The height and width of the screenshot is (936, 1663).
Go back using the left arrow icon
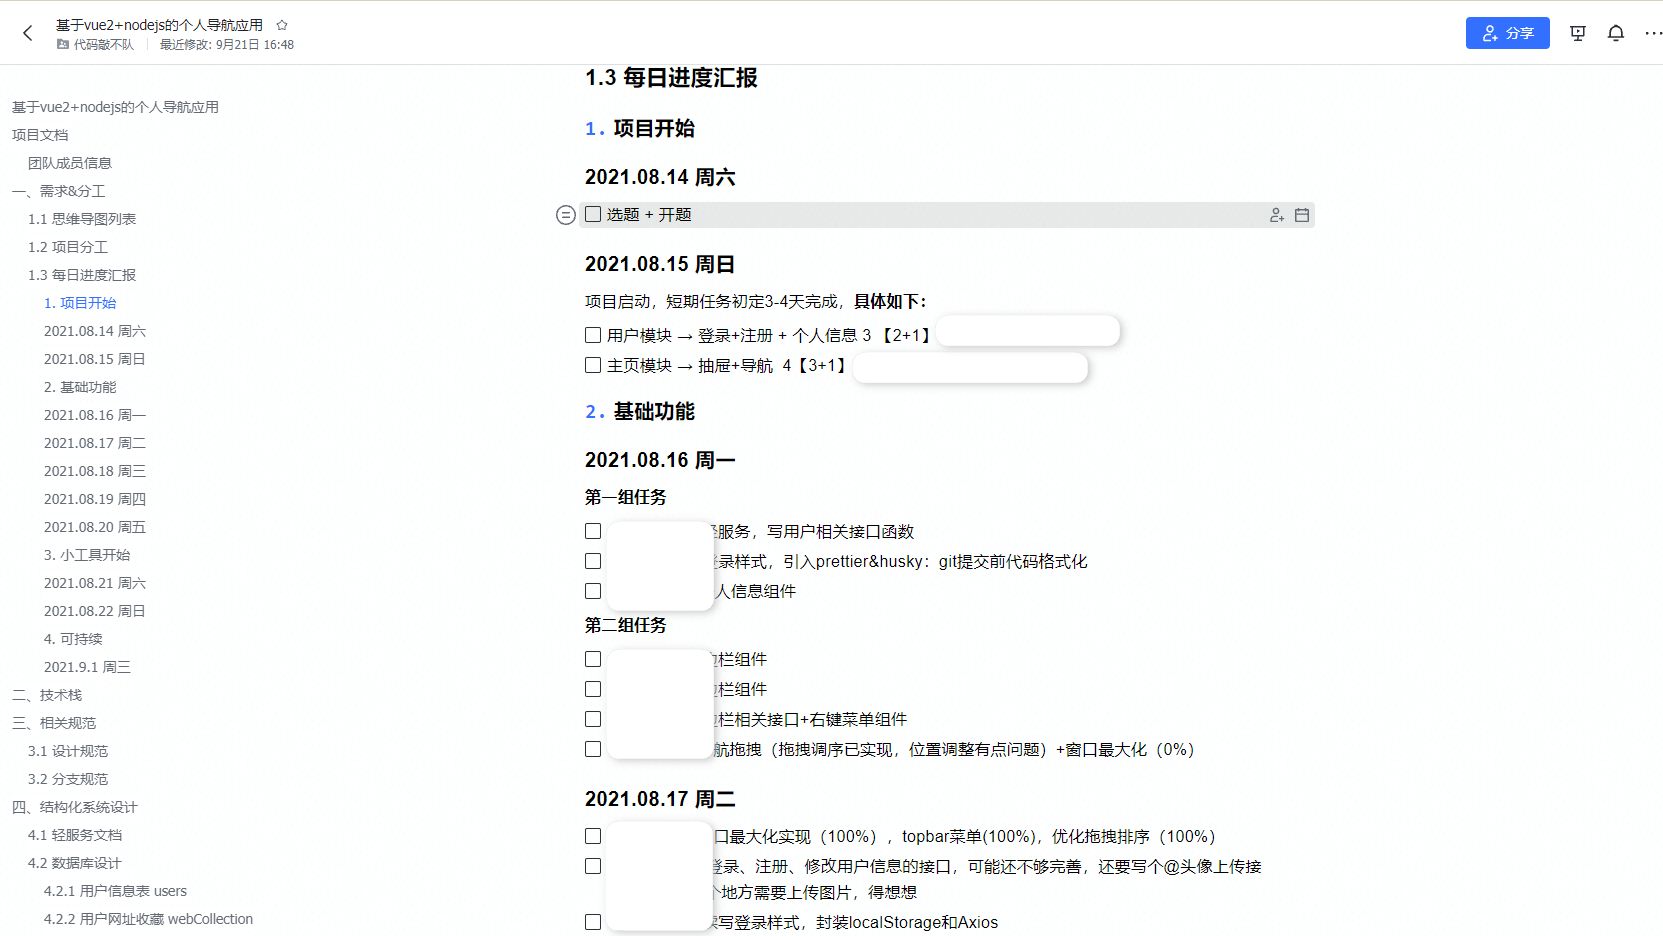pos(28,33)
